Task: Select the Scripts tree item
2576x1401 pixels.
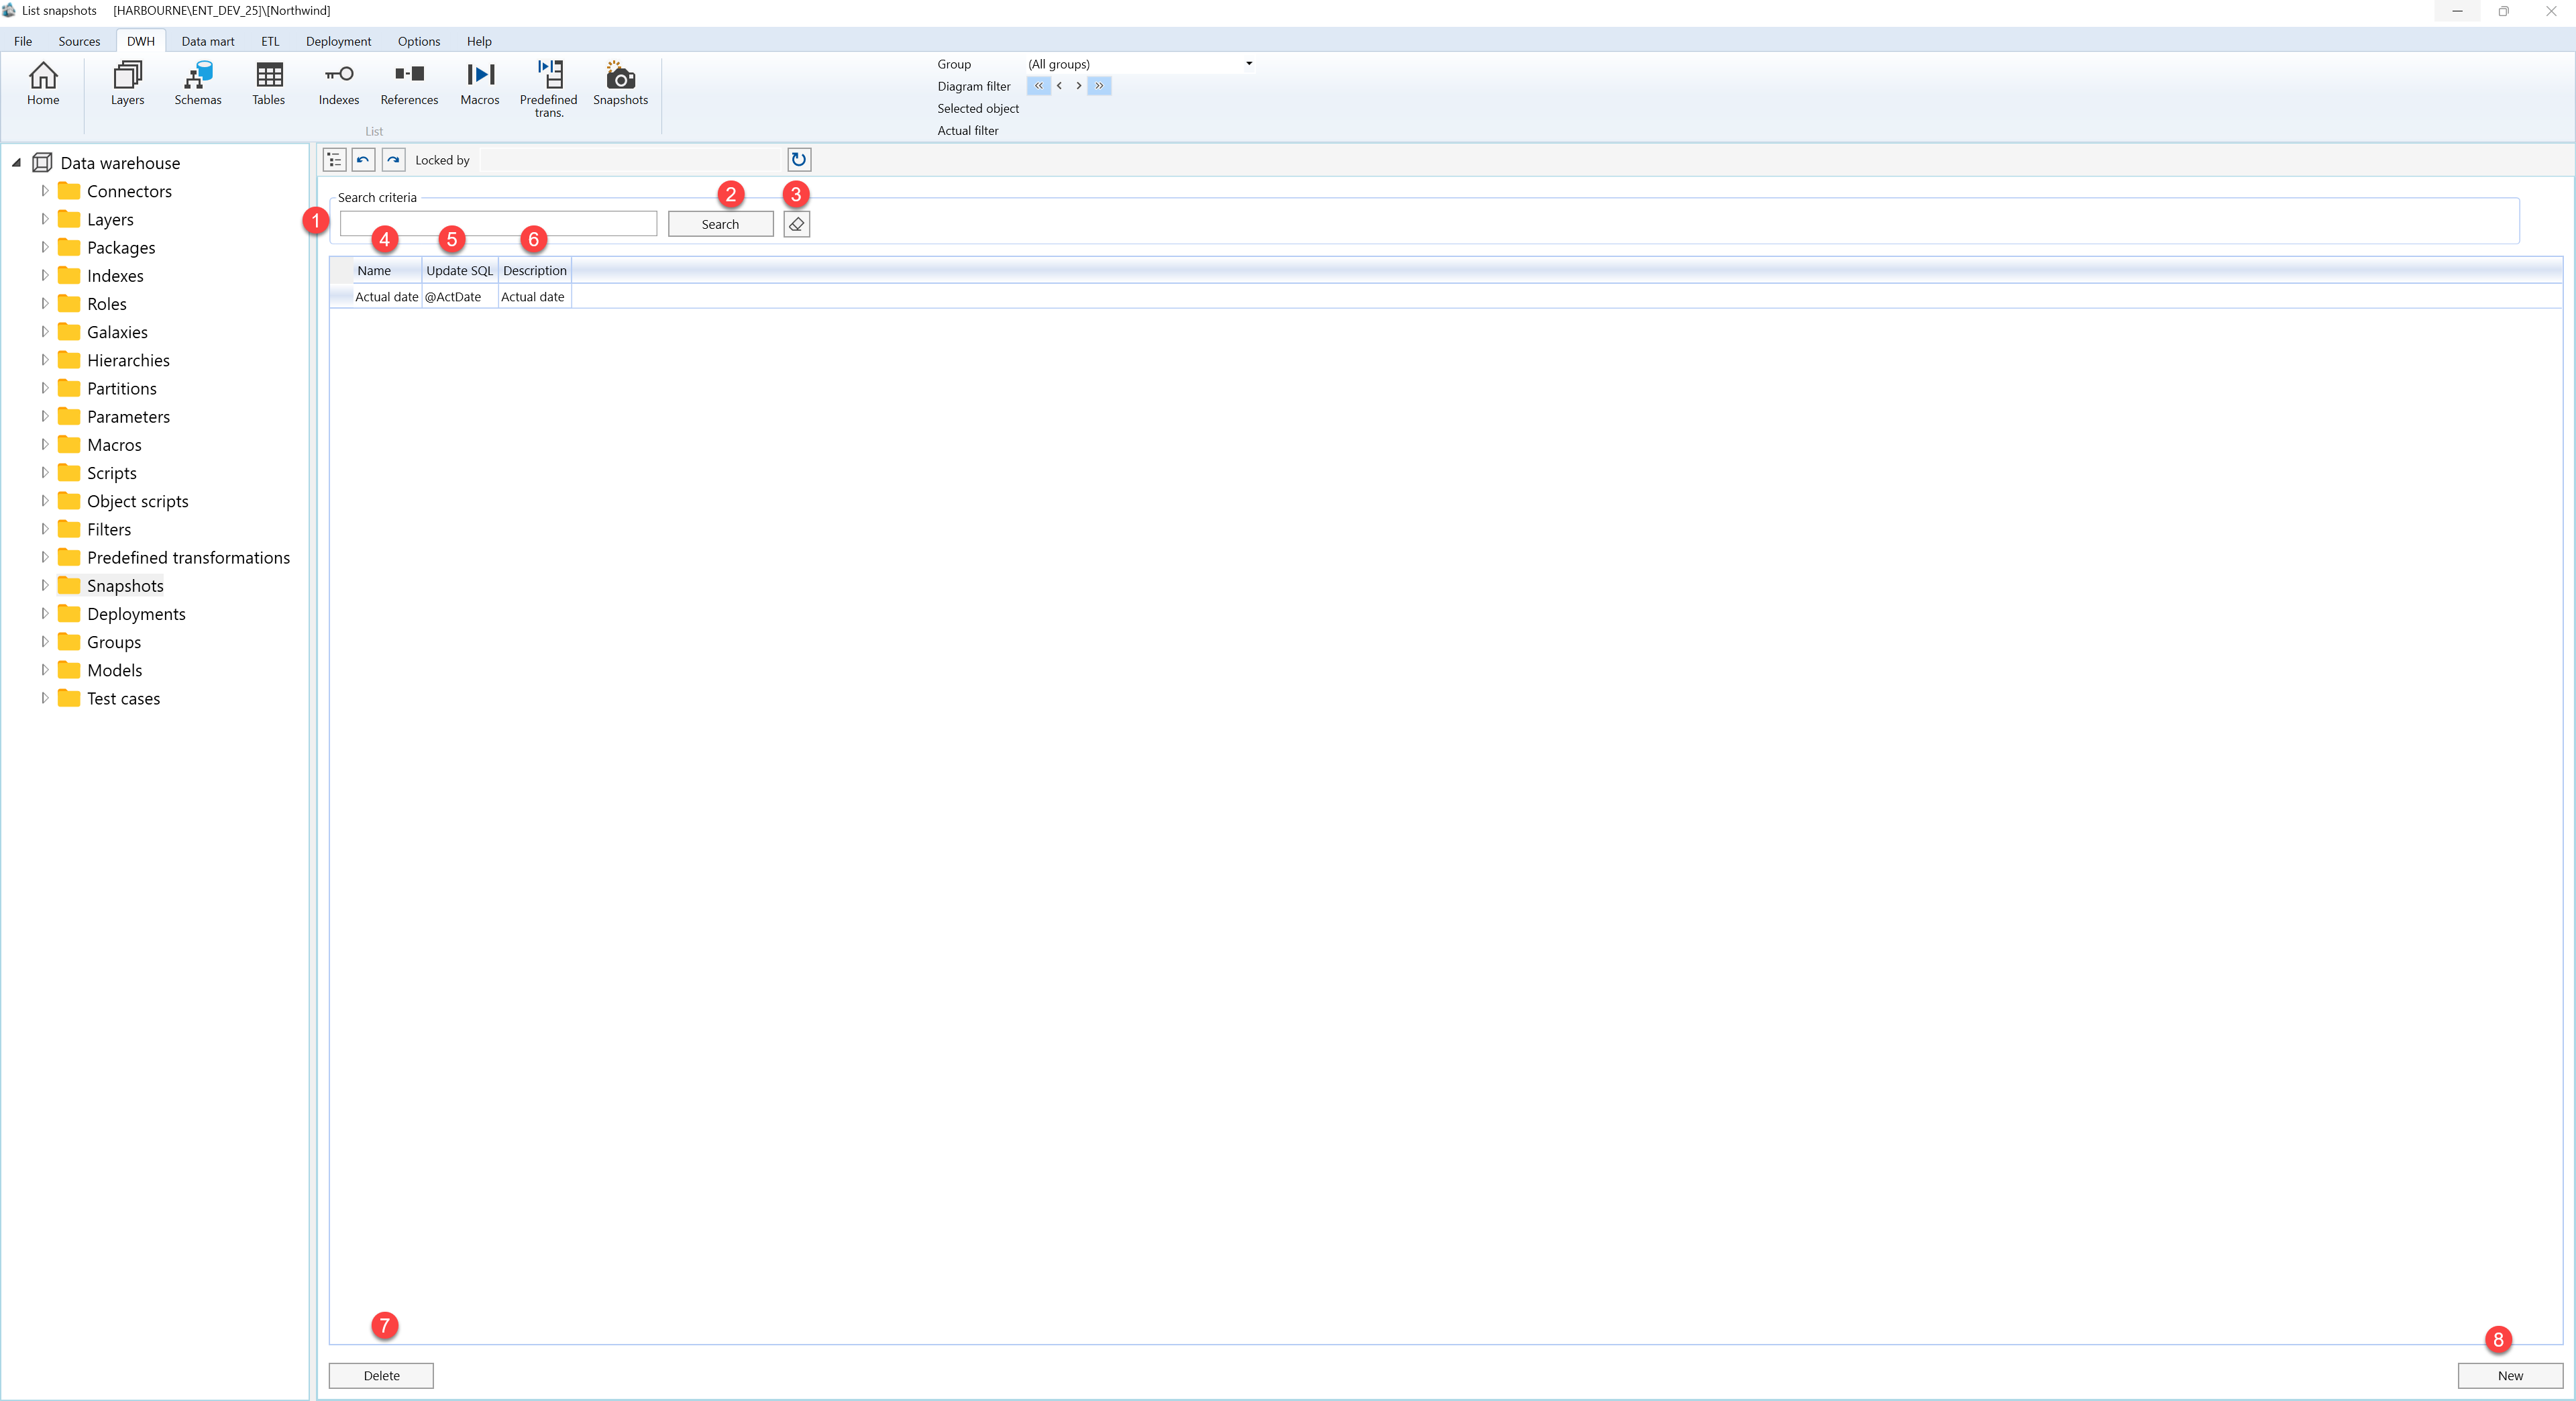Action: (112, 473)
